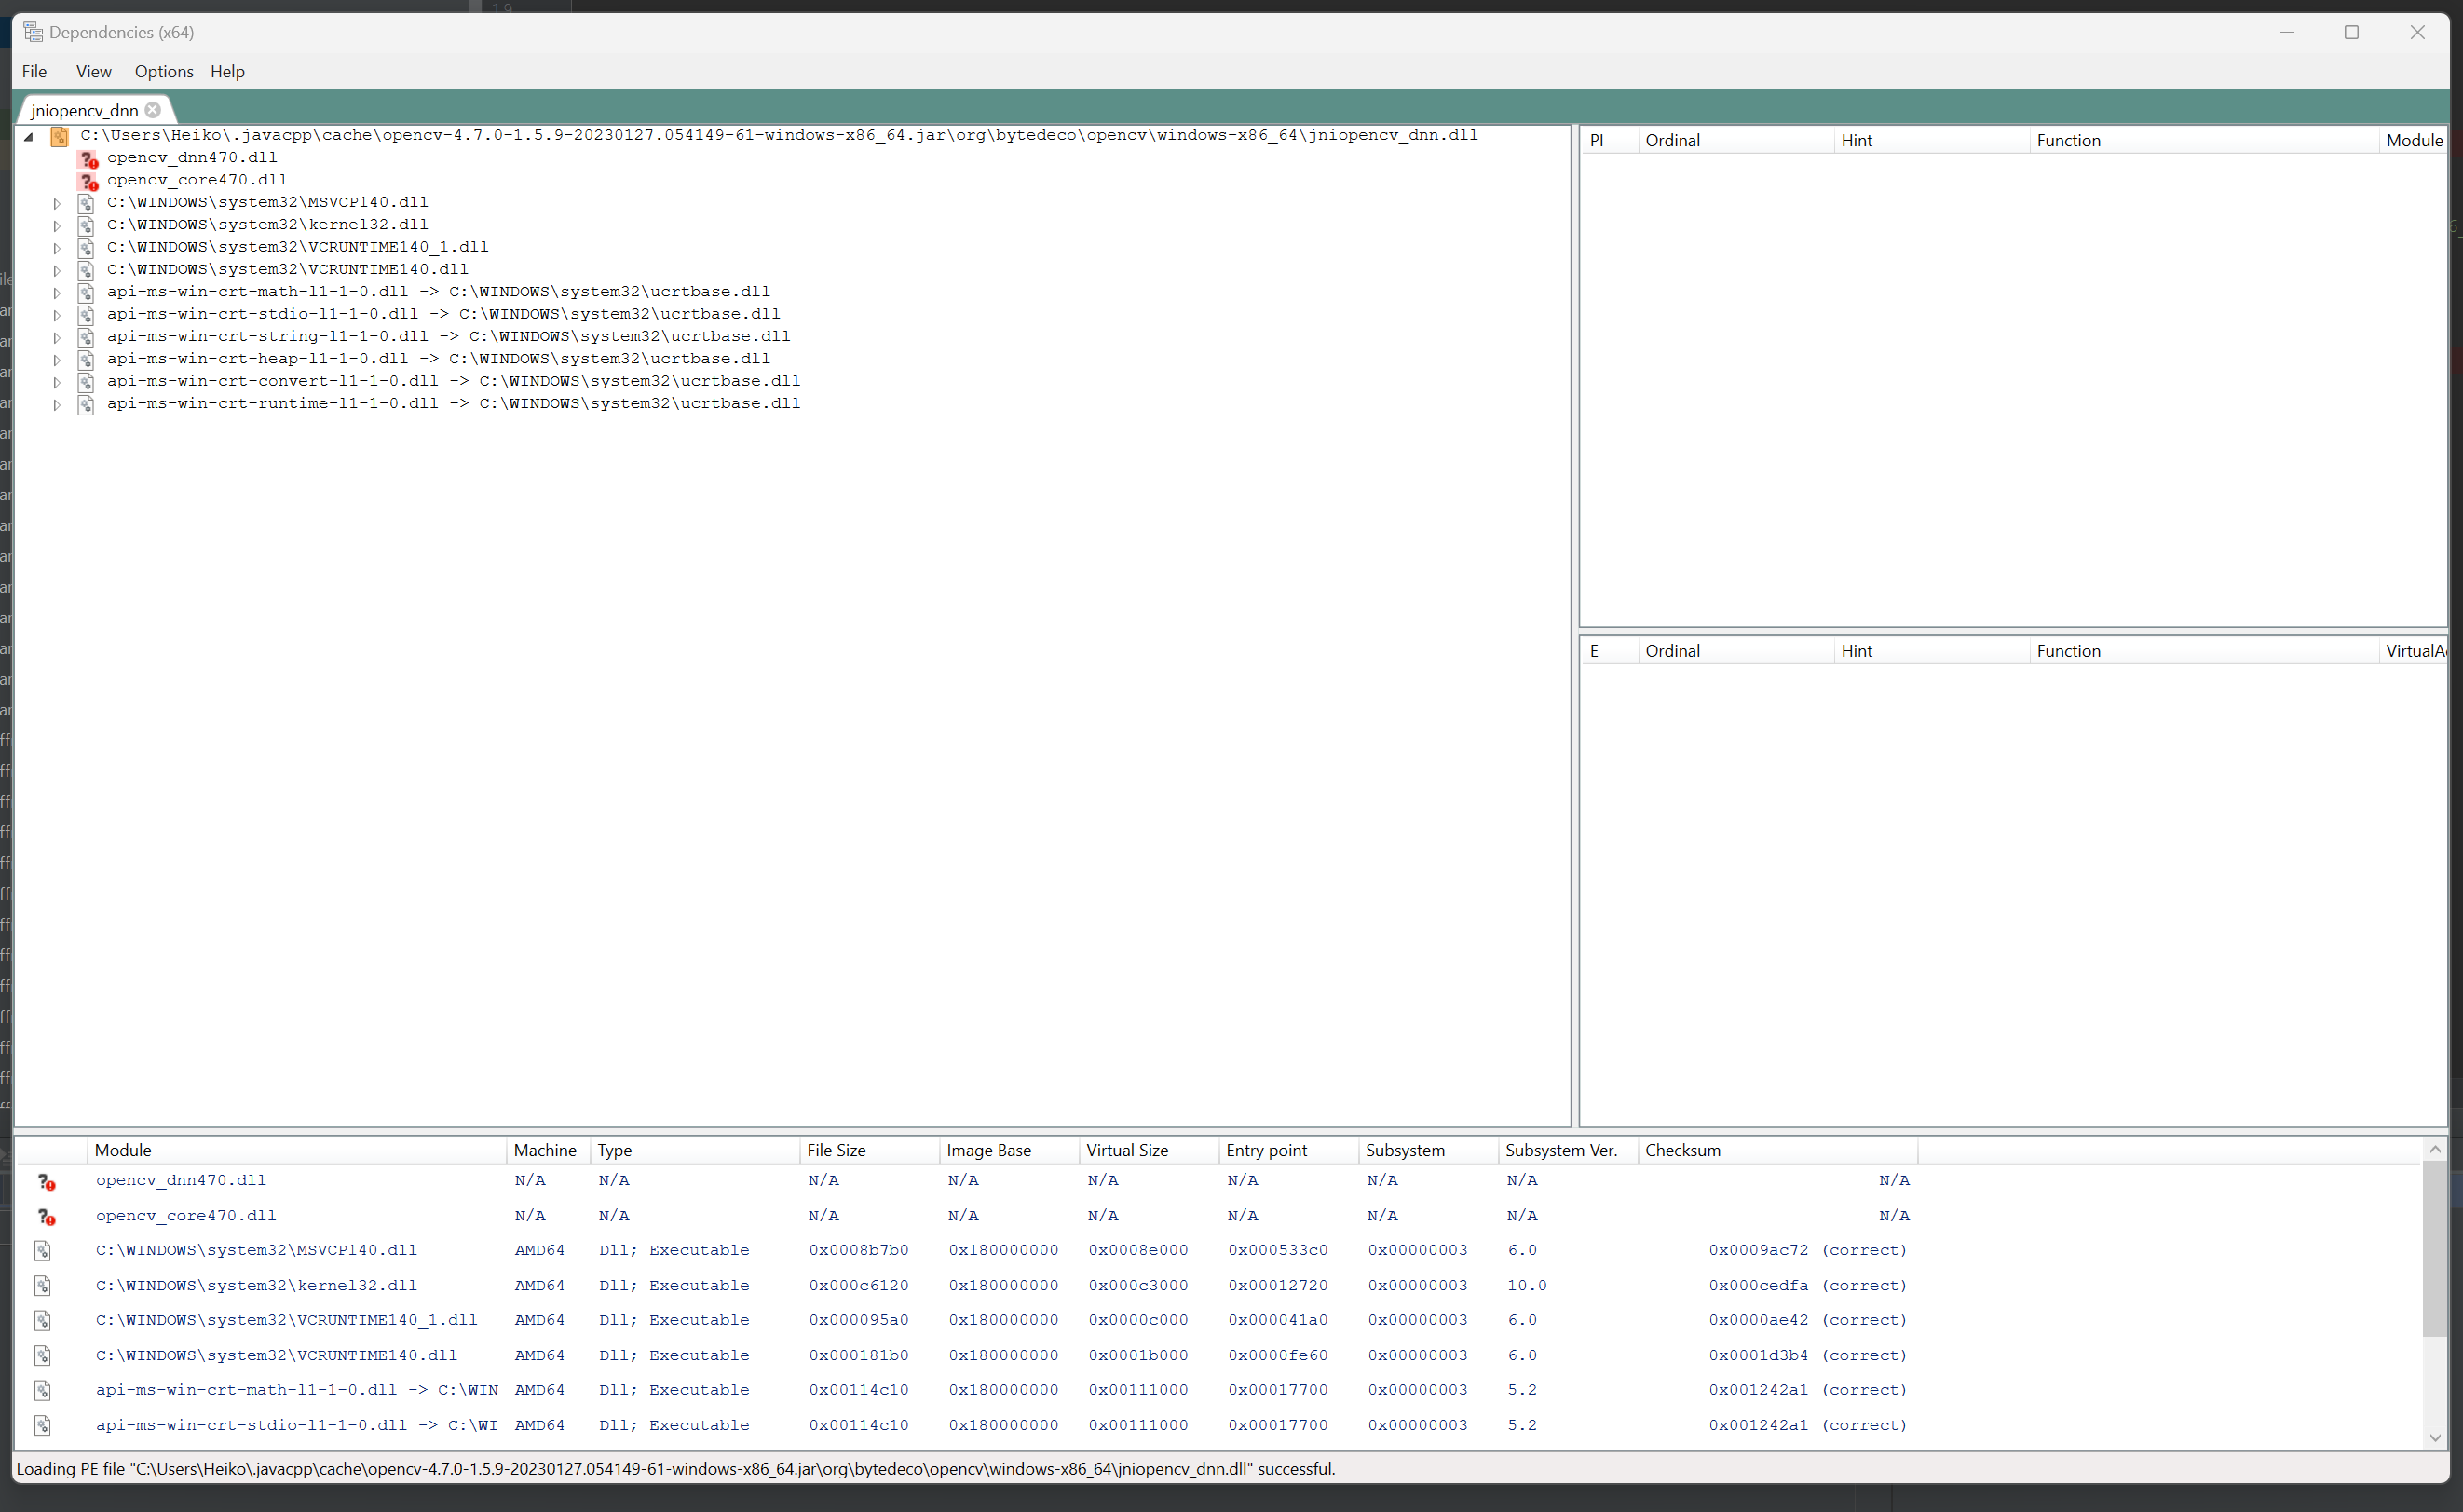Viewport: 2463px width, 1512px height.
Task: Expand the api-ms-win-crt-runtime tree node
Action: 57,404
